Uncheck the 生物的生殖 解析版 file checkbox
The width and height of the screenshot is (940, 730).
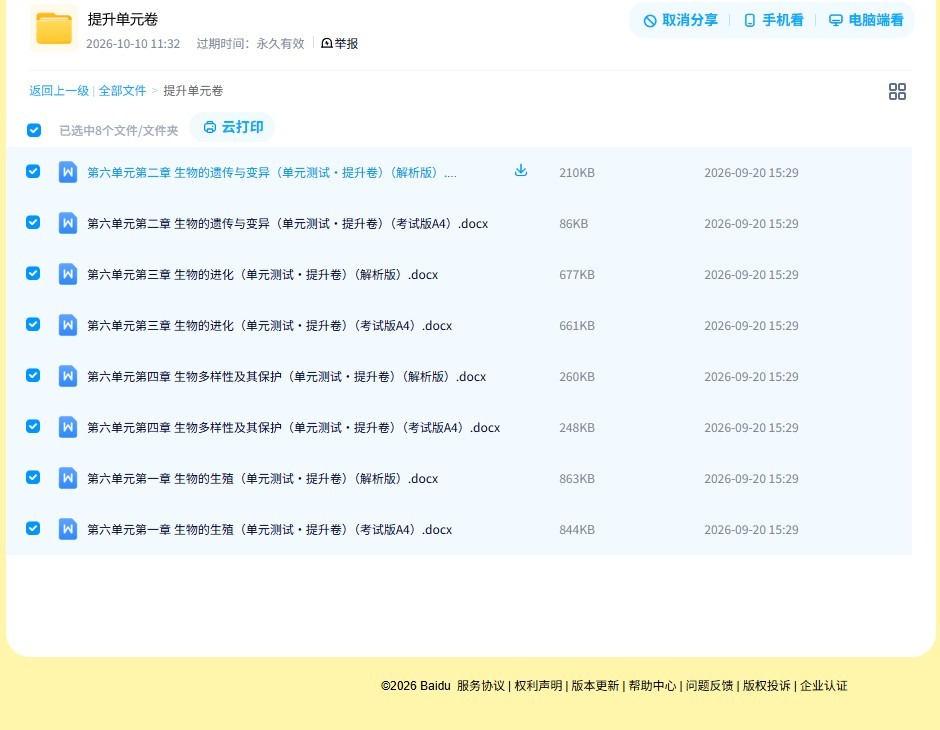tap(33, 477)
